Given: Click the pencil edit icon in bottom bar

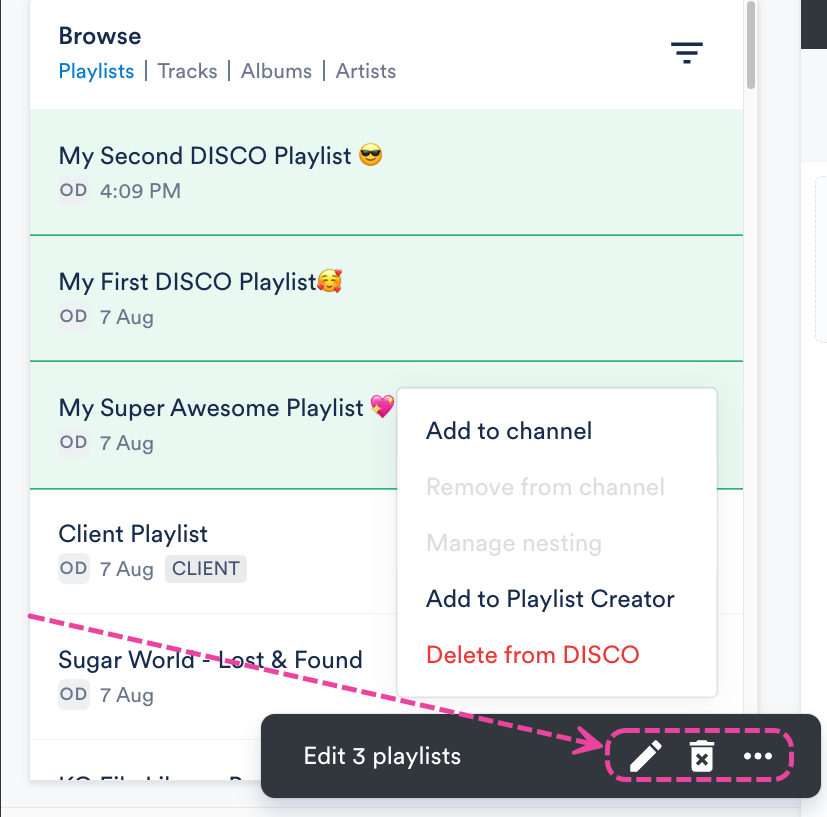Looking at the screenshot, I should pos(646,756).
